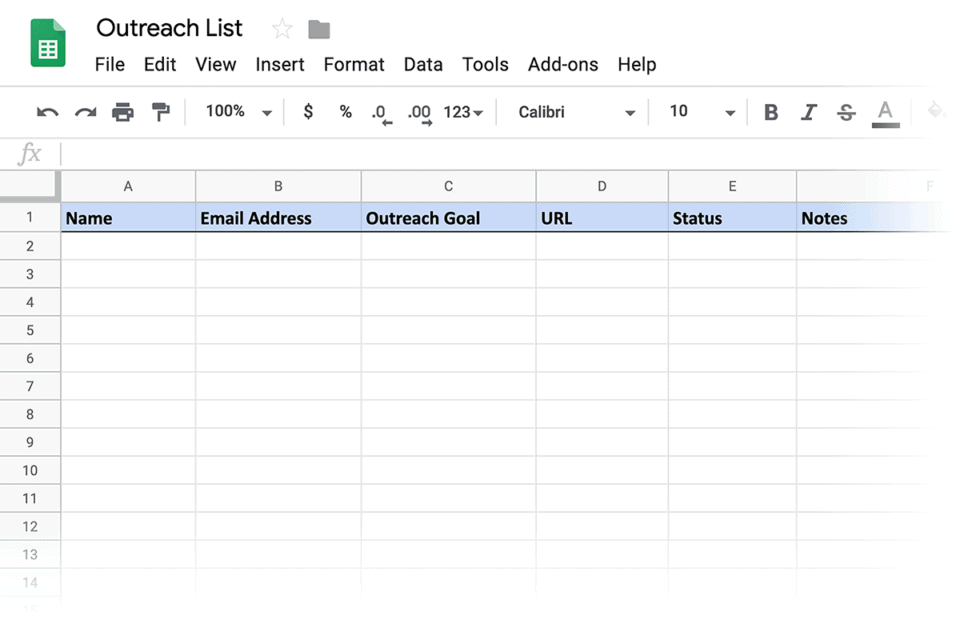
Task: Open the Format menu
Action: [353, 64]
